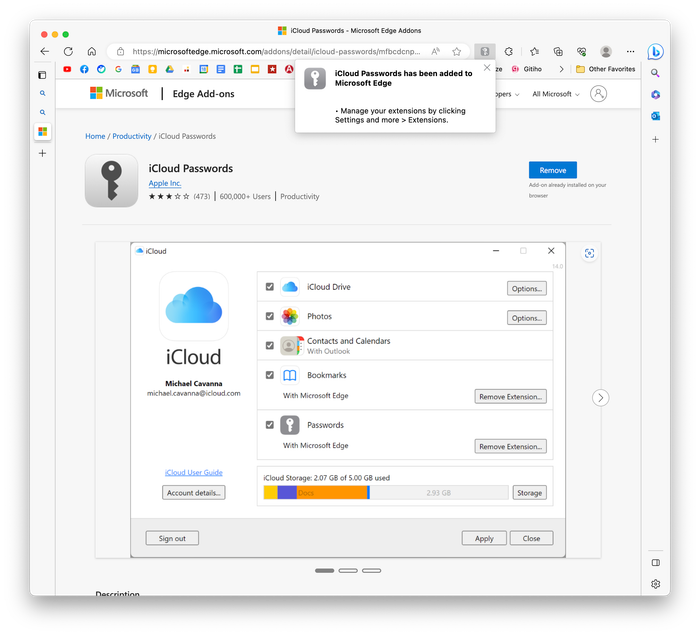700x635 pixels.
Task: Open the Settings and more ellipsis menu
Action: click(x=630, y=52)
